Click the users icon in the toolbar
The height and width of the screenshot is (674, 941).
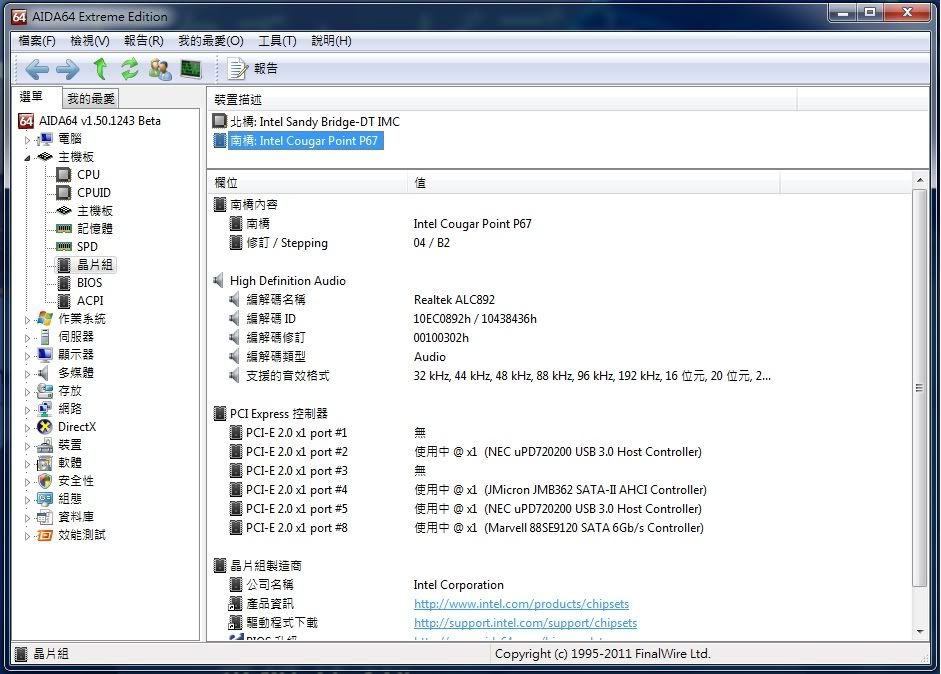[x=160, y=69]
